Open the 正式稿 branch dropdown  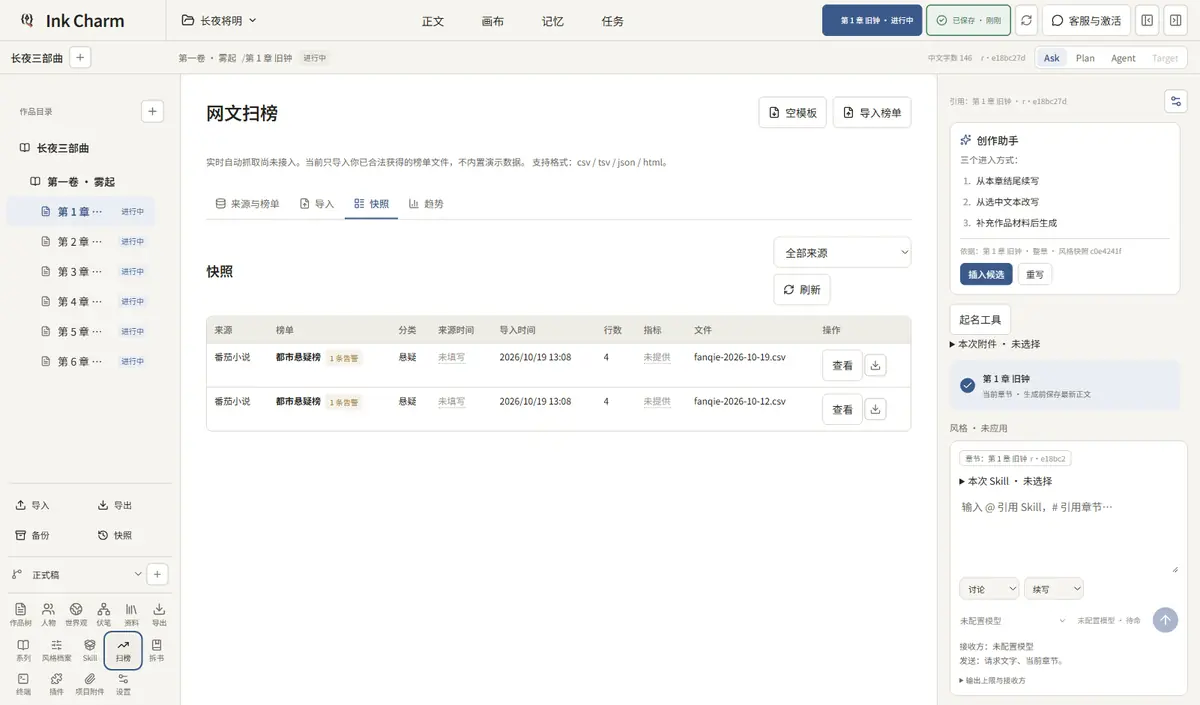tap(77, 574)
